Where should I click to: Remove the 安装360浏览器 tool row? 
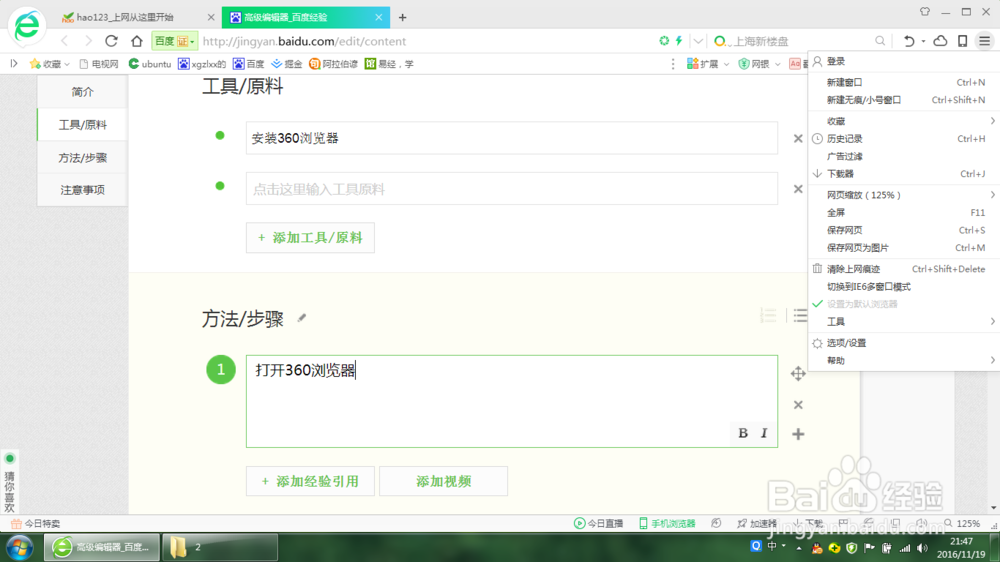tap(798, 138)
